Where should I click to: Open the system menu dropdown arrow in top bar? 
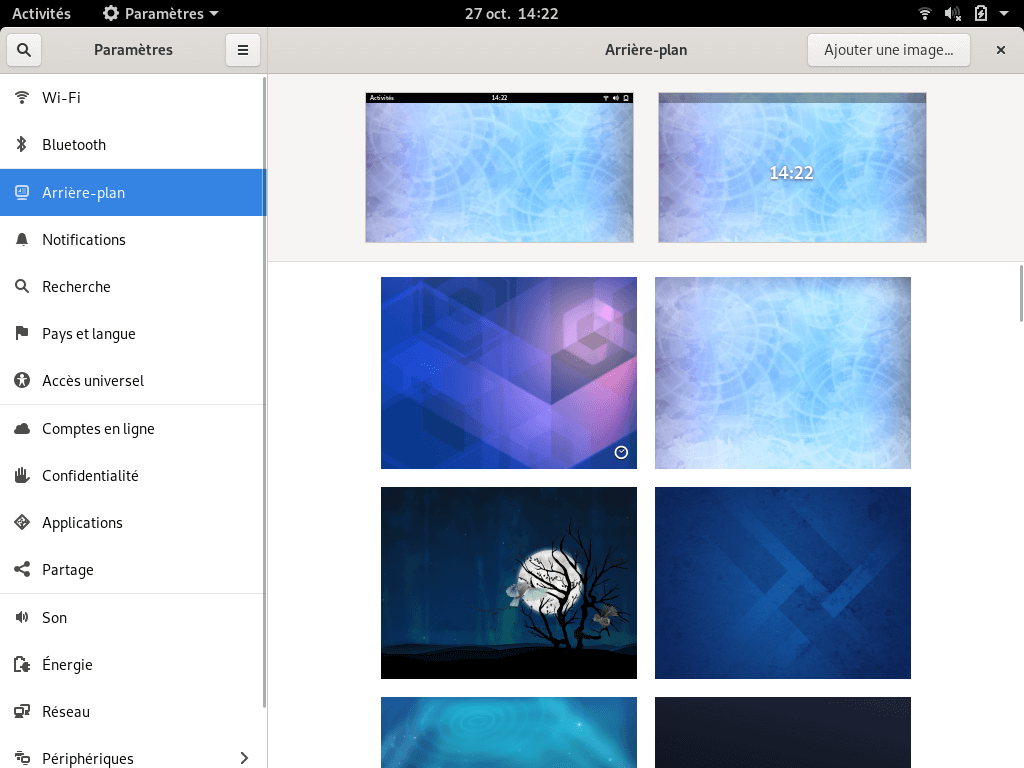(1004, 13)
